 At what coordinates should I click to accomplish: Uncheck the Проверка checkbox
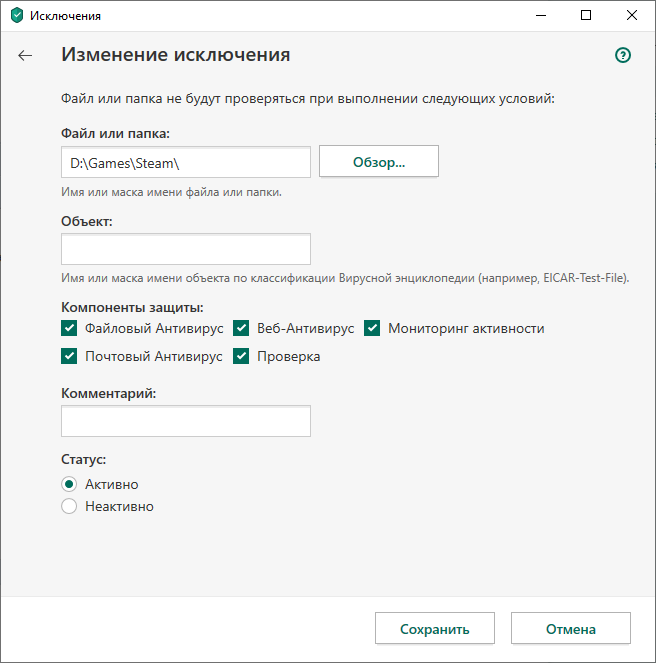coord(241,356)
